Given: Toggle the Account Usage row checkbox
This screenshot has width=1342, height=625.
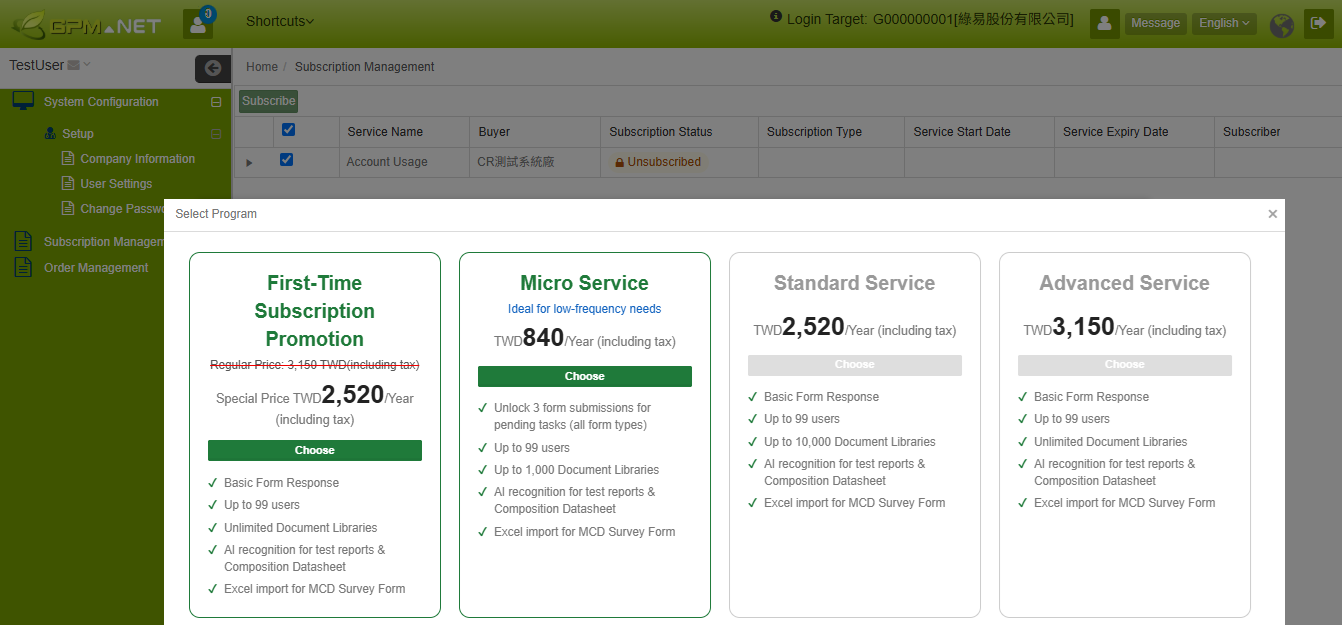Looking at the screenshot, I should [x=287, y=160].
